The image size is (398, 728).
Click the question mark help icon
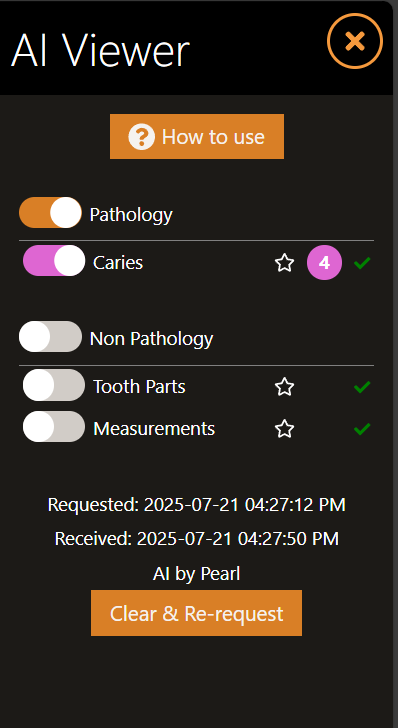(141, 137)
